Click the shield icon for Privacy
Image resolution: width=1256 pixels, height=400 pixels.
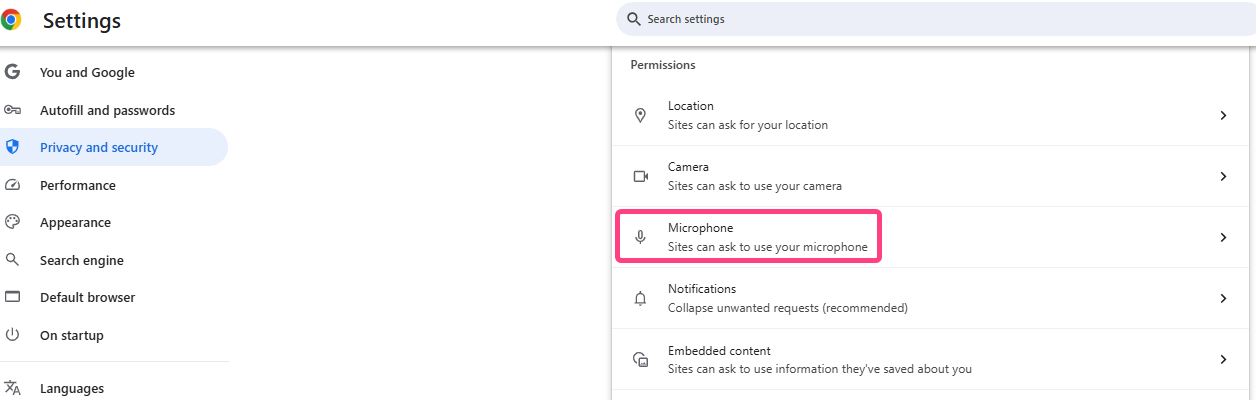pyautogui.click(x=13, y=147)
